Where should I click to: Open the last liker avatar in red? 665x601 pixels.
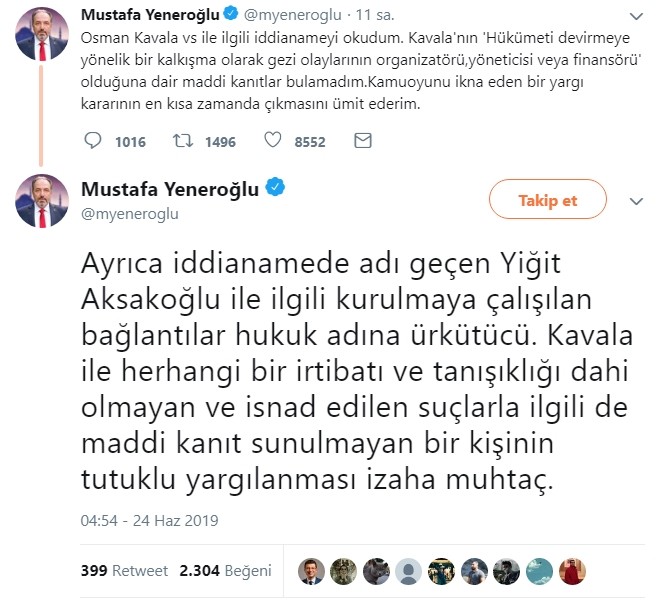tap(572, 571)
